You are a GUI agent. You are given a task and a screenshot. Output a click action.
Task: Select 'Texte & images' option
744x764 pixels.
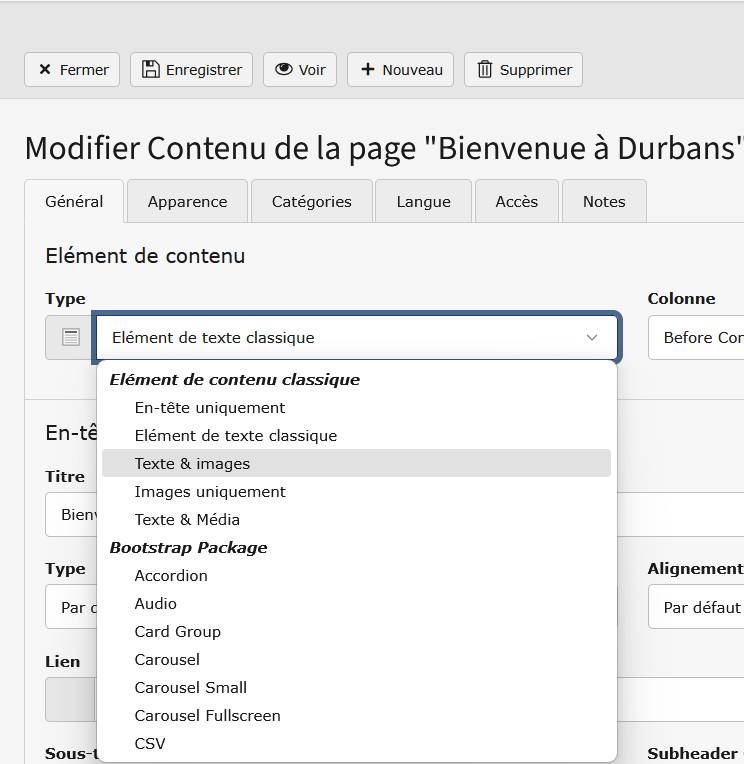tap(192, 463)
